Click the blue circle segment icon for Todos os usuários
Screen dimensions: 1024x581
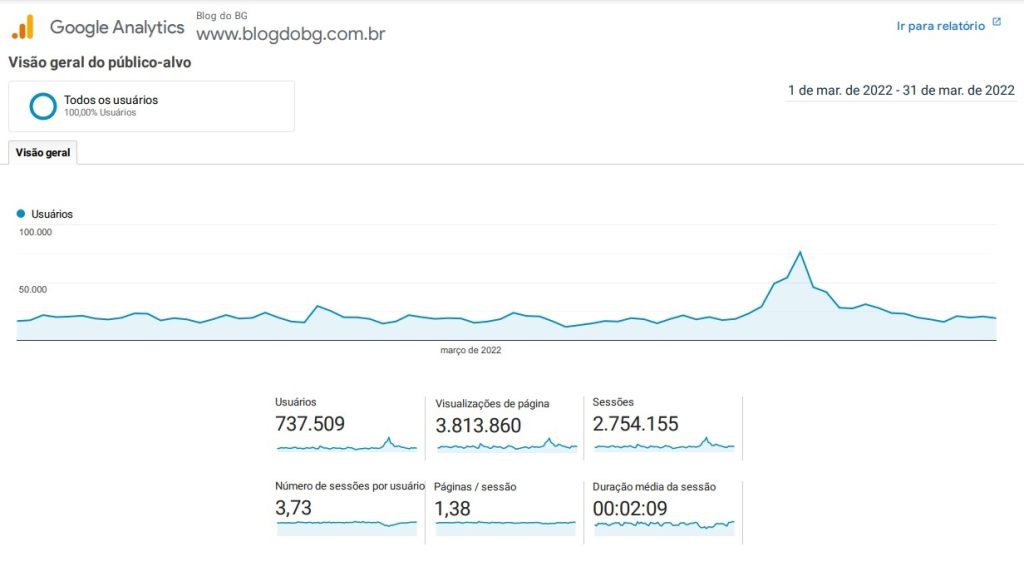43,106
